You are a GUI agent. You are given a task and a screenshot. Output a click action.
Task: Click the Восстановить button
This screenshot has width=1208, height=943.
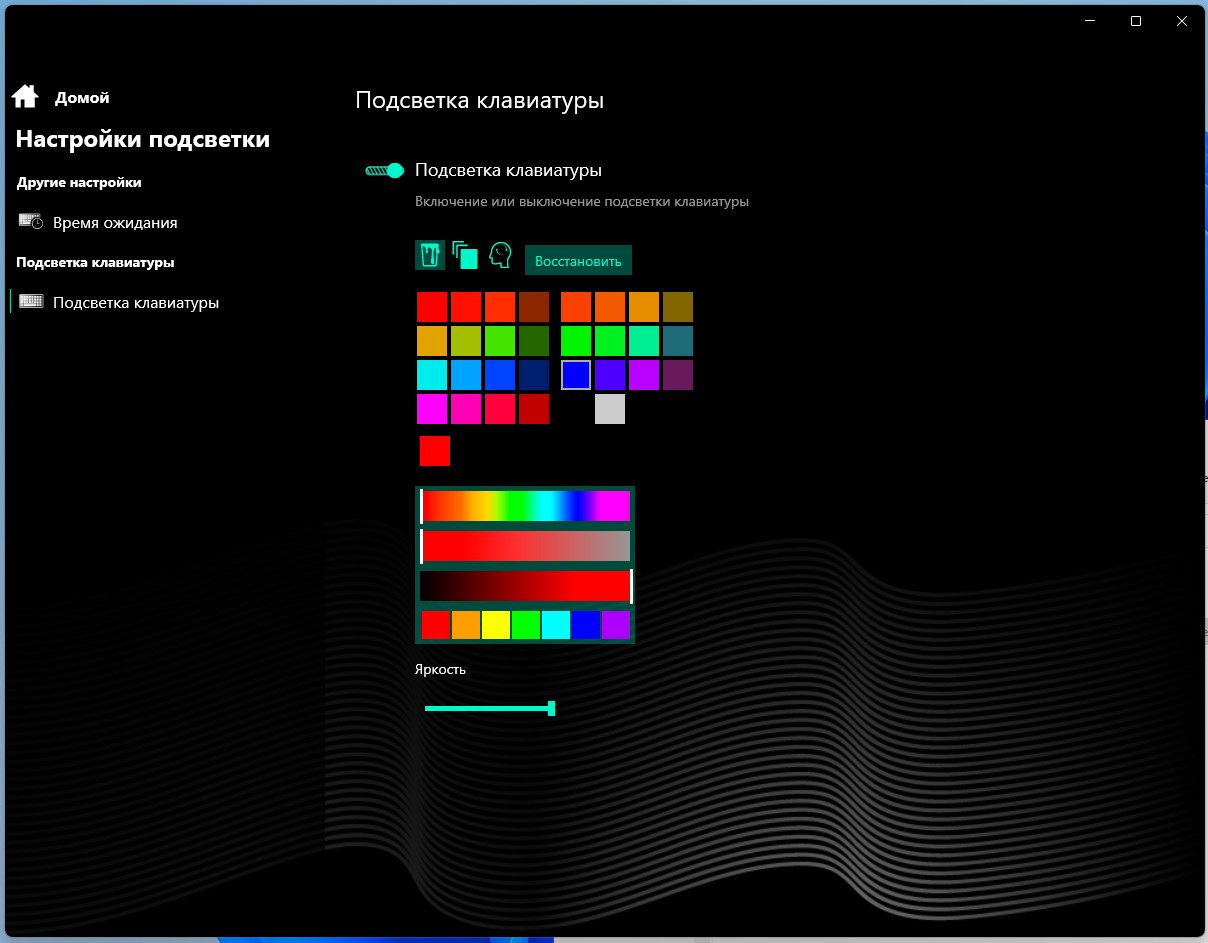tap(578, 260)
